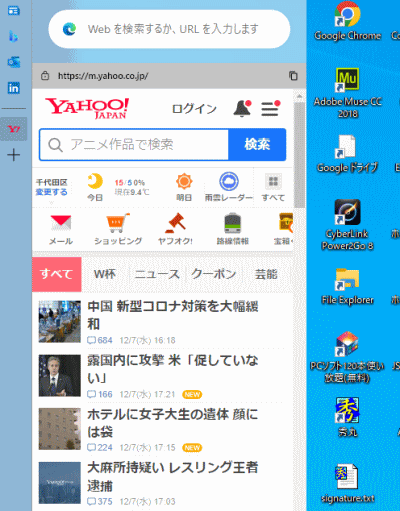Viewport: 400px width, 511px height.
Task: Click the comment count 224
Action: [x=100, y=448]
